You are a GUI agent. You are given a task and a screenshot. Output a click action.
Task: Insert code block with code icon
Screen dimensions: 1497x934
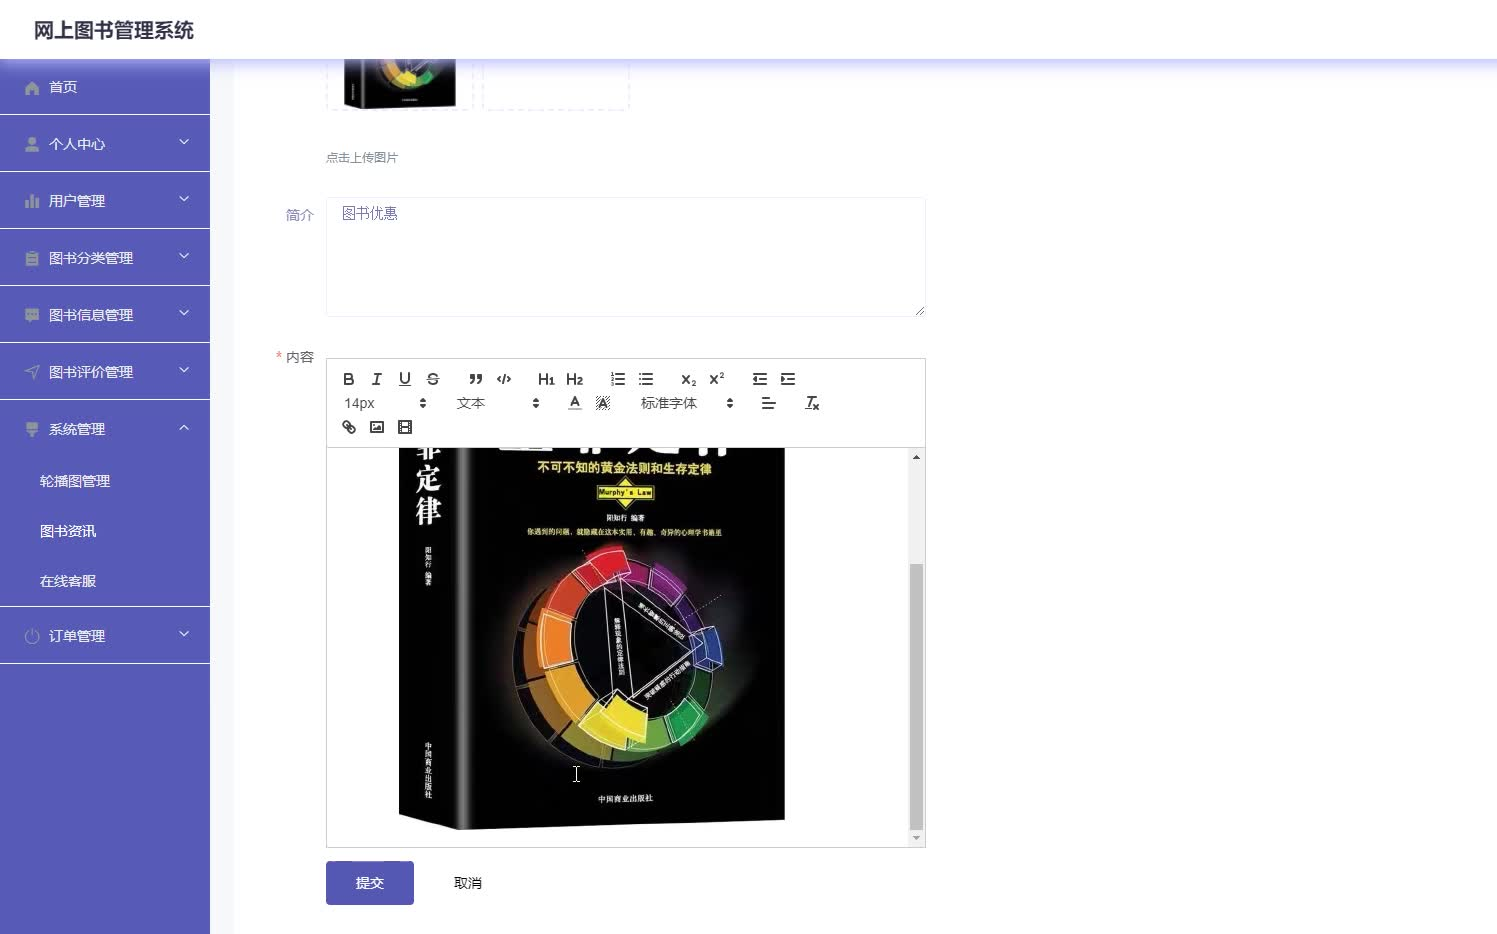click(x=504, y=379)
